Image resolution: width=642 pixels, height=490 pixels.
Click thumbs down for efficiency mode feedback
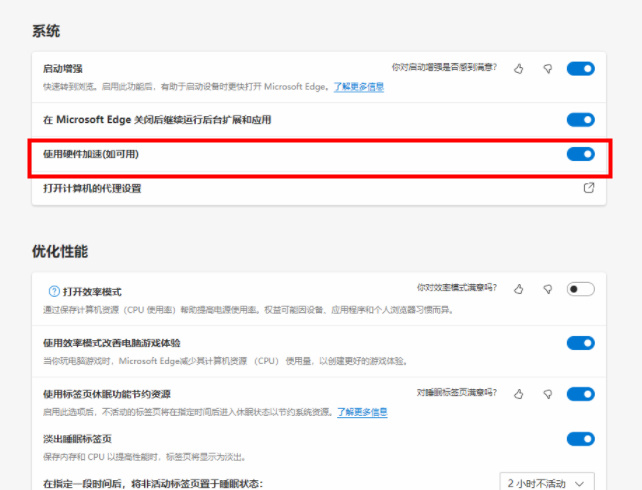click(547, 289)
